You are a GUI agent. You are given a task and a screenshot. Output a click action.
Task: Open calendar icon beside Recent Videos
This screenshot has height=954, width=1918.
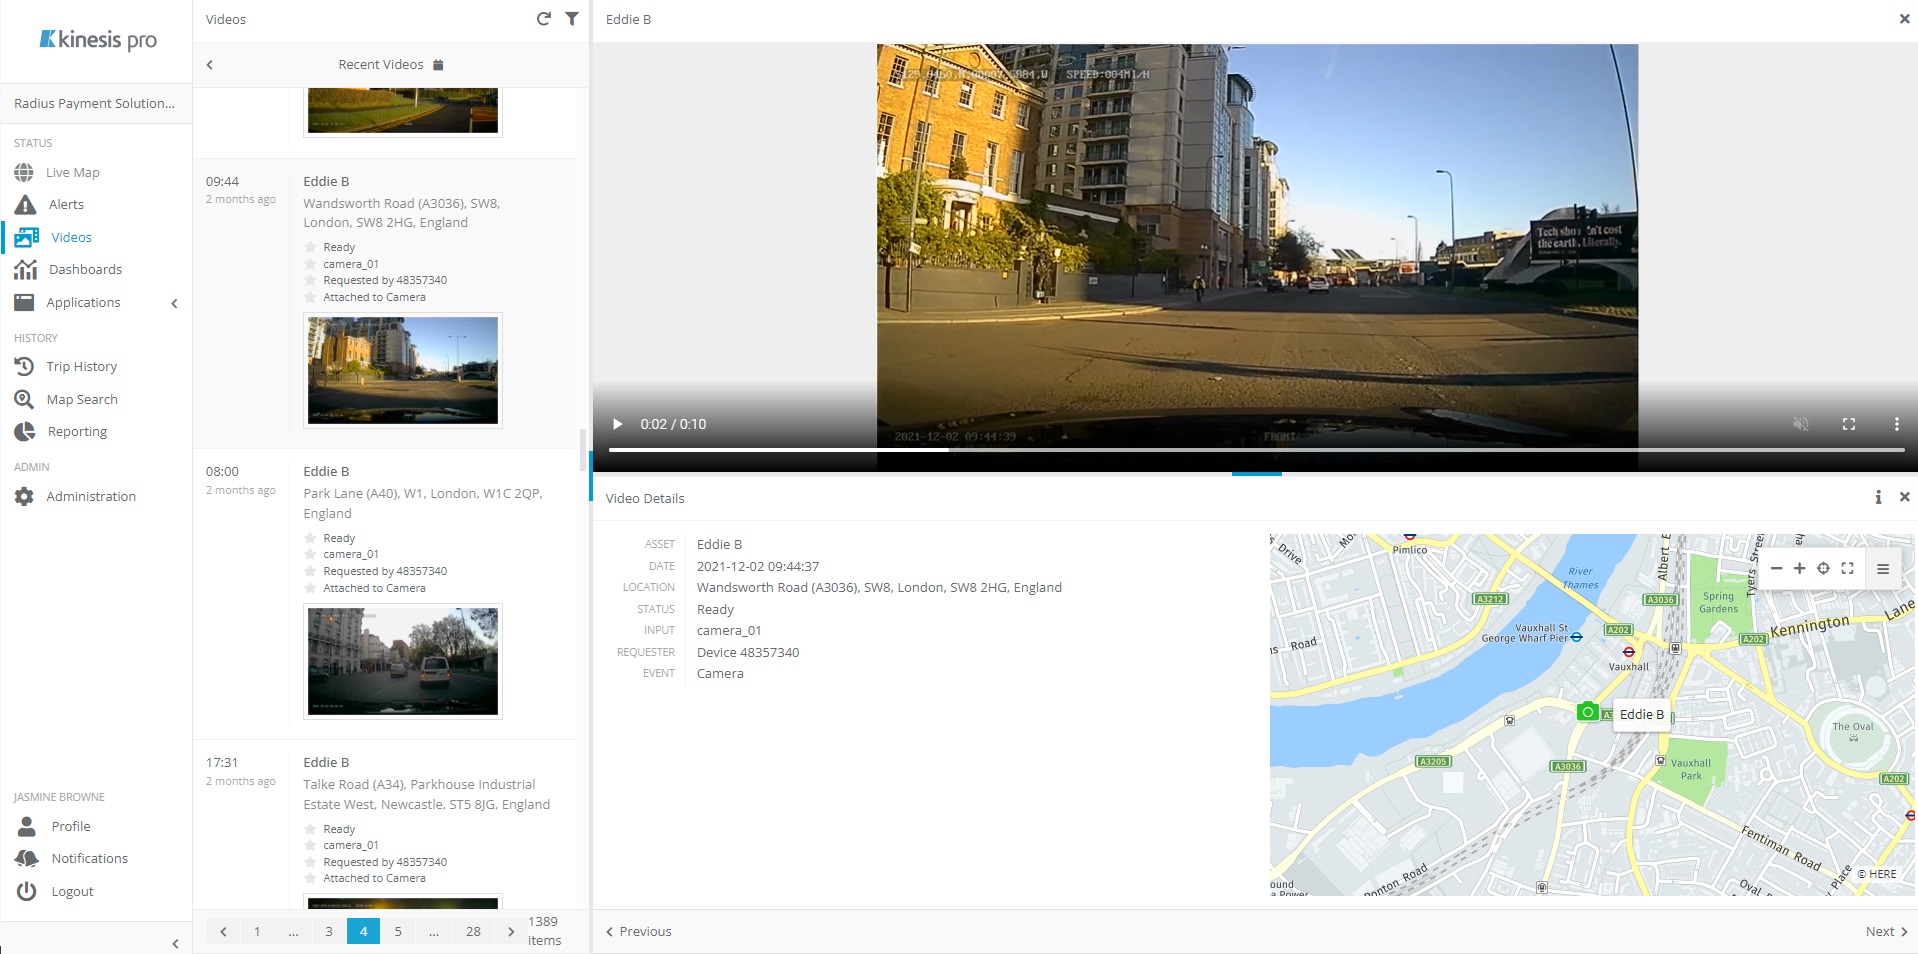438,65
